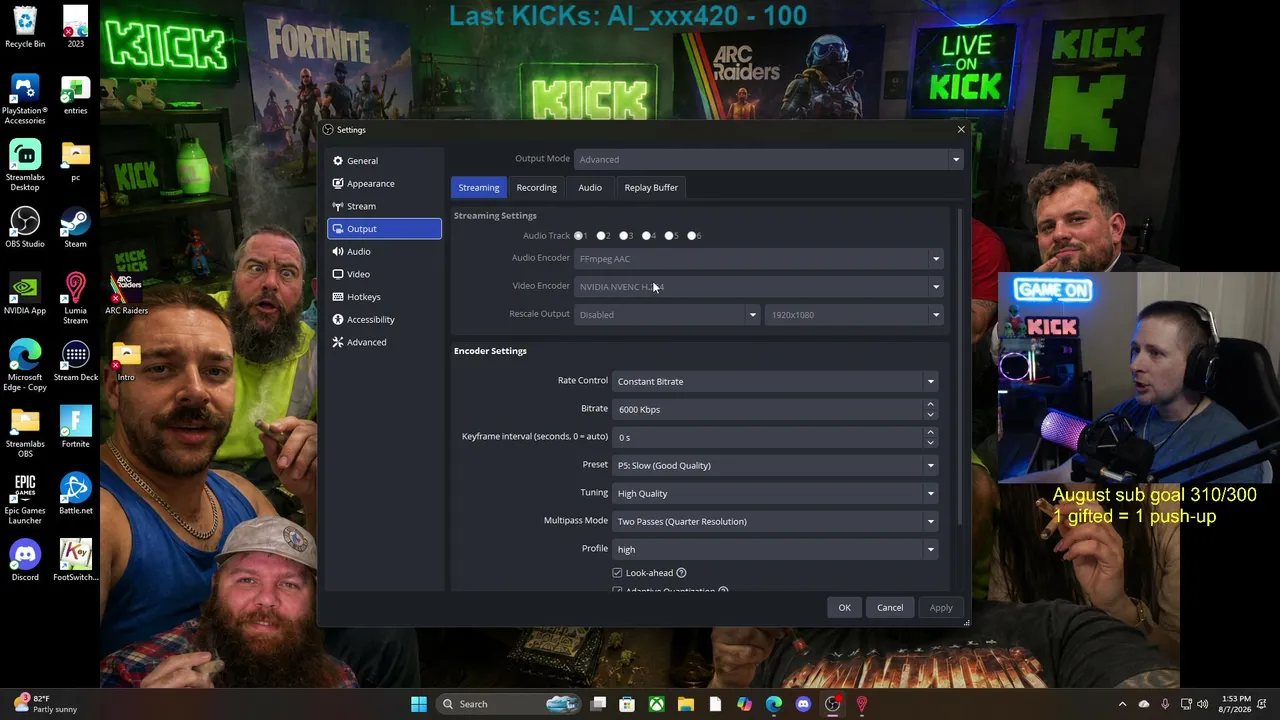Select audio track 4 radio button

pos(647,236)
